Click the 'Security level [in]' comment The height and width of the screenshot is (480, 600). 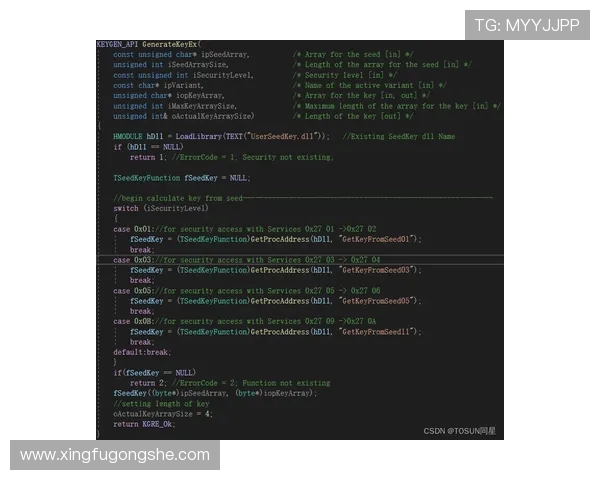(345, 75)
